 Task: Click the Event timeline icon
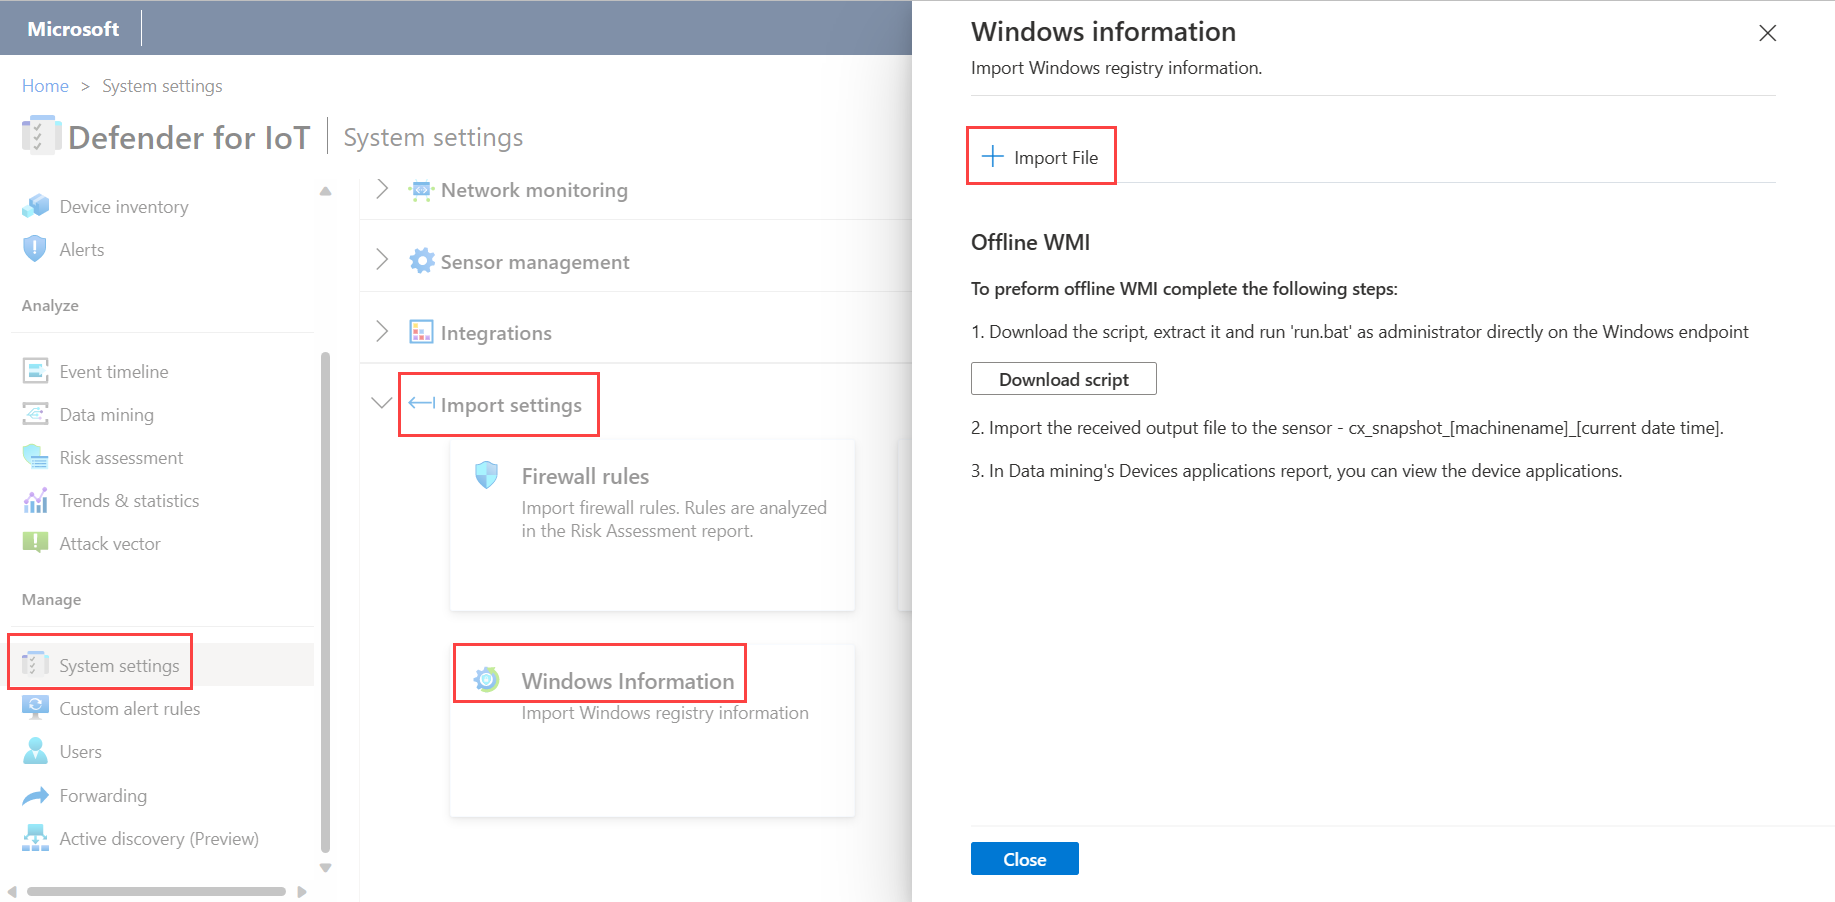35,371
